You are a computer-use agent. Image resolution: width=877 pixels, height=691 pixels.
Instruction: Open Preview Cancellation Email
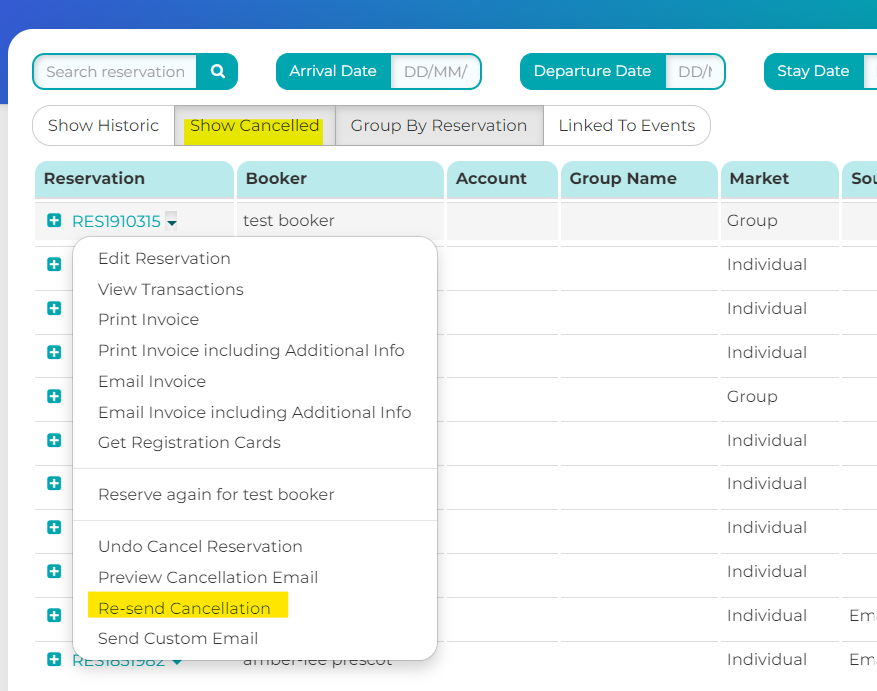208,577
